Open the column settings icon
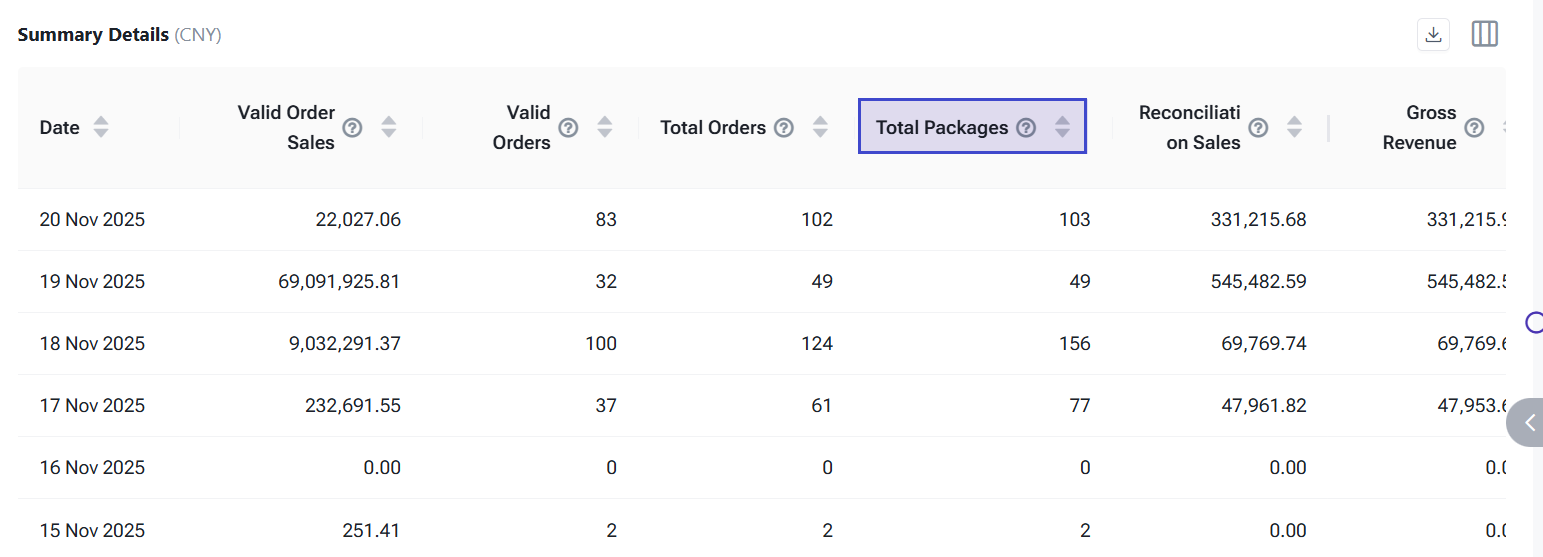 1485,35
